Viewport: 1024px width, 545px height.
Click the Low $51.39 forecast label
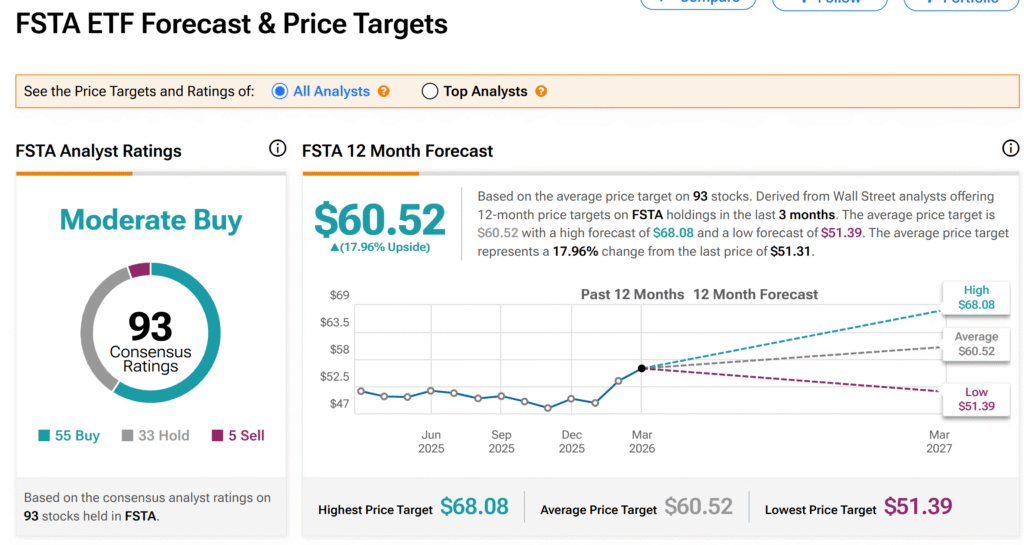976,399
